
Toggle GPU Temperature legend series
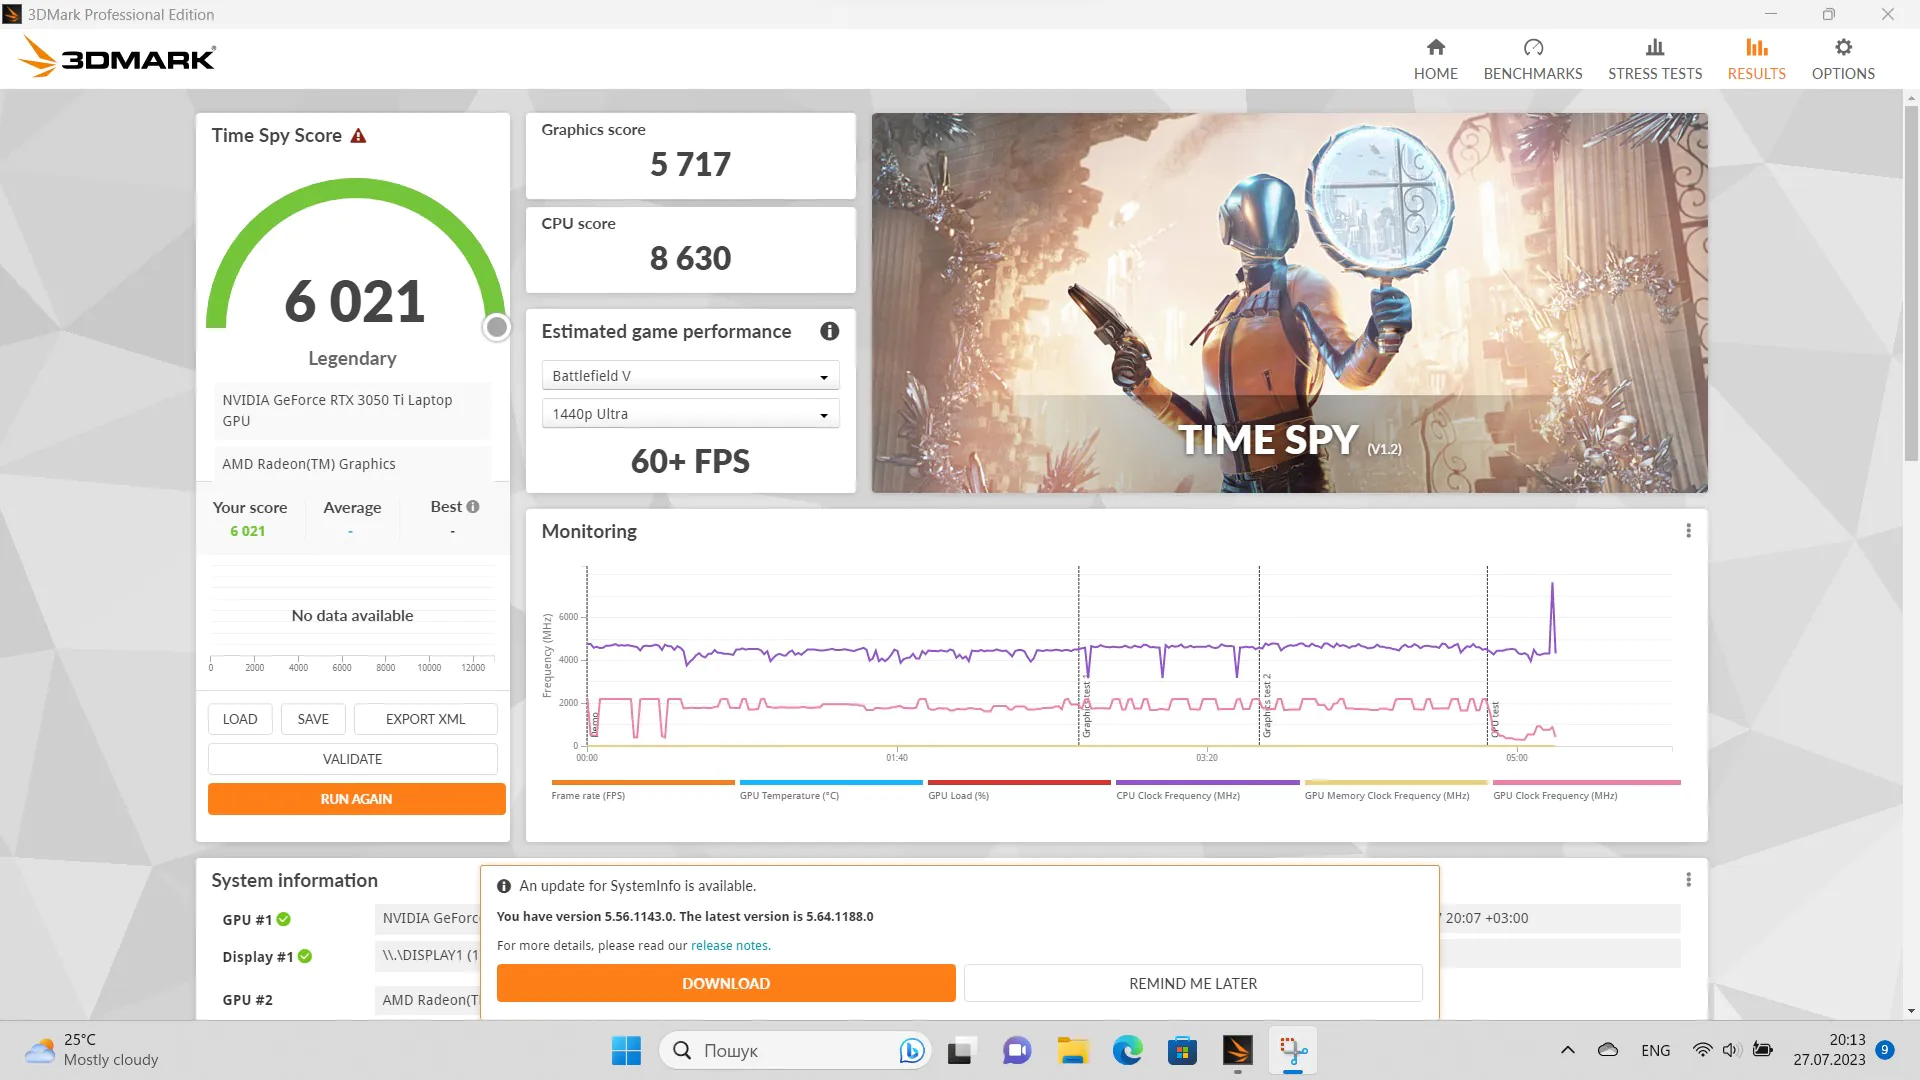830,790
